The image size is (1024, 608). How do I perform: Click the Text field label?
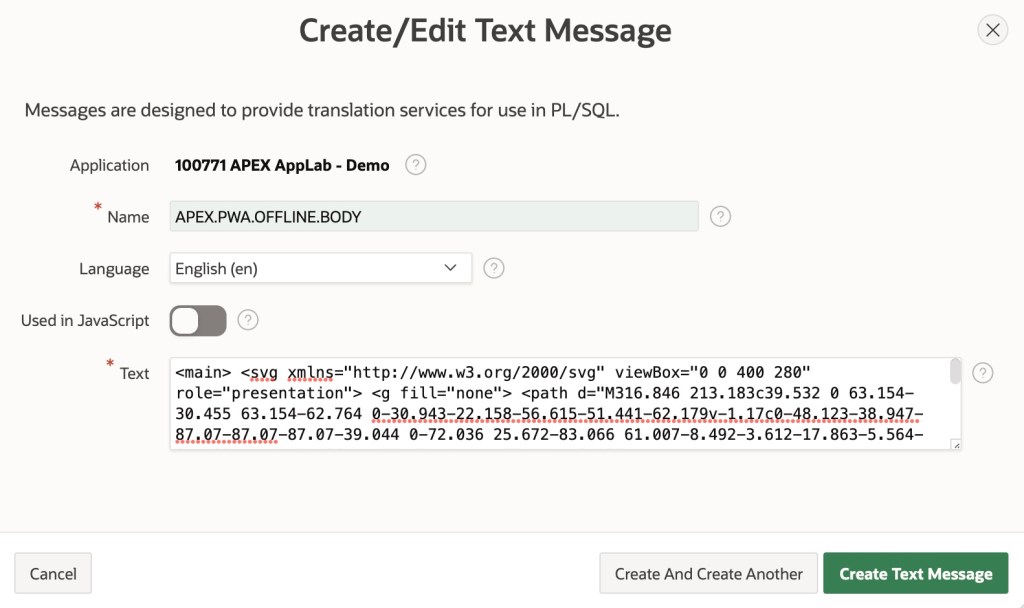tap(134, 373)
